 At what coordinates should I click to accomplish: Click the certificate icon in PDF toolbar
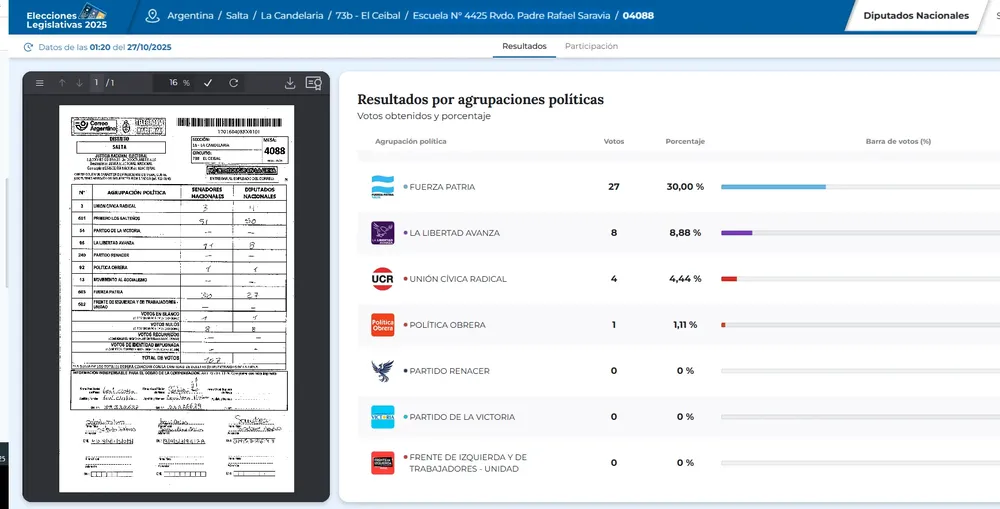313,83
